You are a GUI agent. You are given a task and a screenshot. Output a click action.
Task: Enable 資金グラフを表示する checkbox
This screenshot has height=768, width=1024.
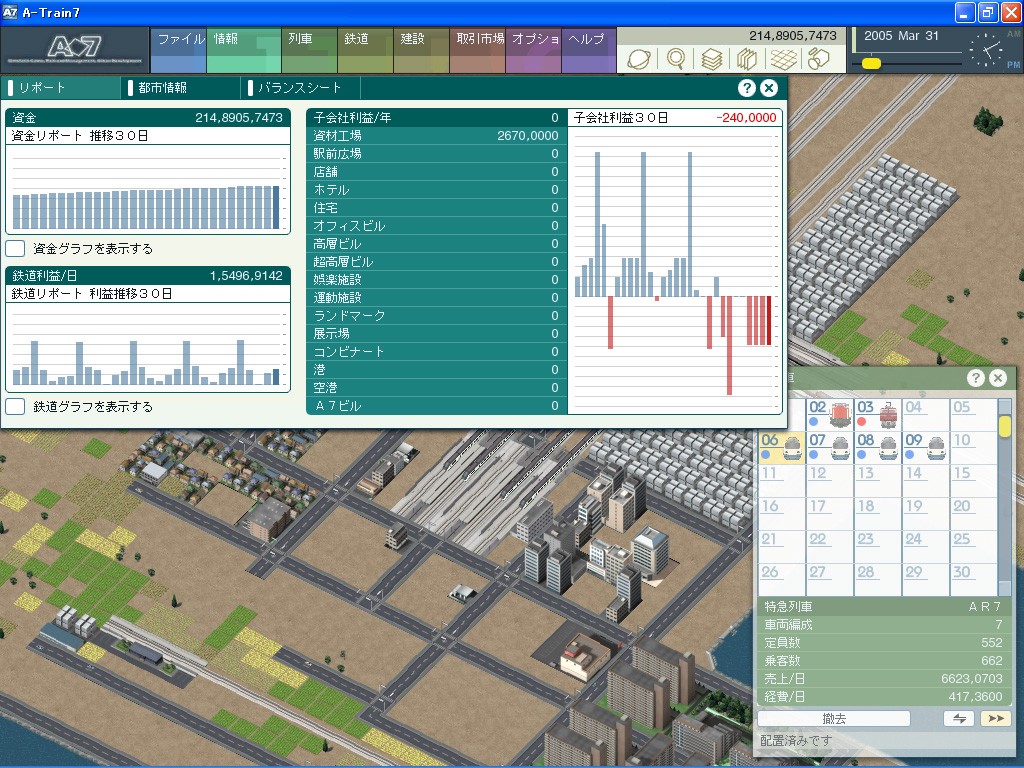[x=15, y=248]
